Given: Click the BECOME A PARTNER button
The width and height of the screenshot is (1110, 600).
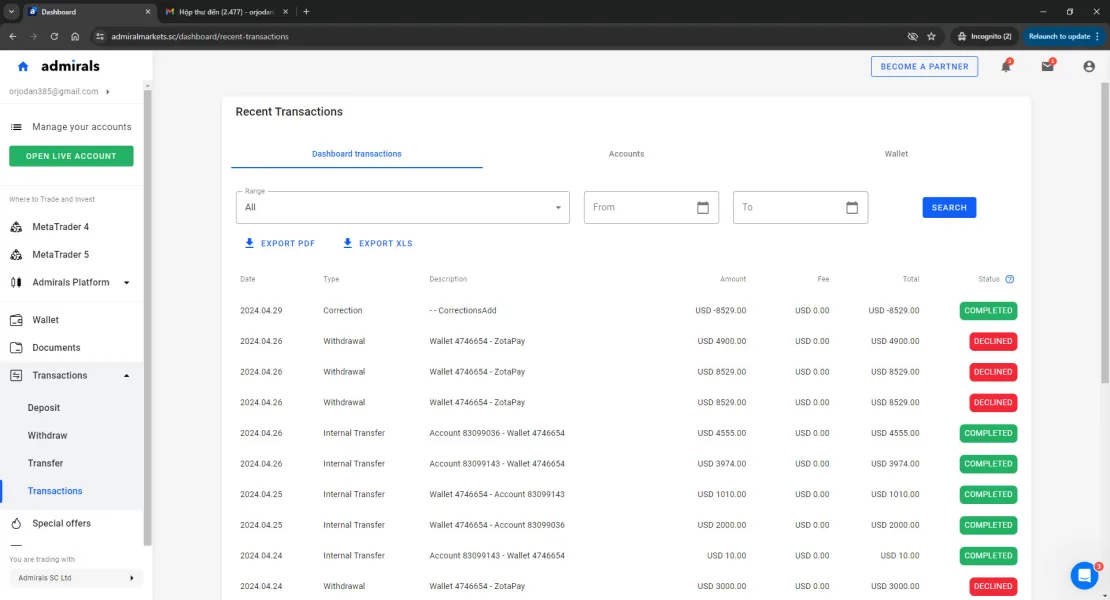Looking at the screenshot, I should click(924, 67).
